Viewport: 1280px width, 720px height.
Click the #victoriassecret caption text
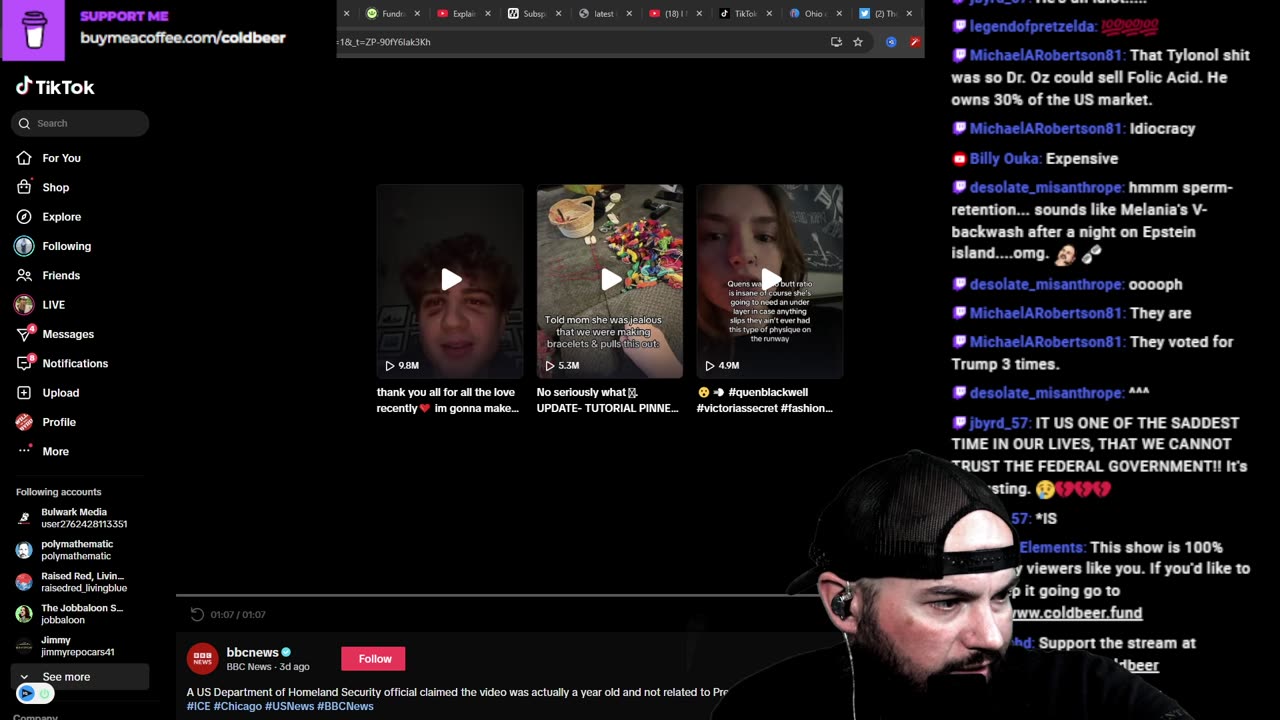pyautogui.click(x=740, y=408)
